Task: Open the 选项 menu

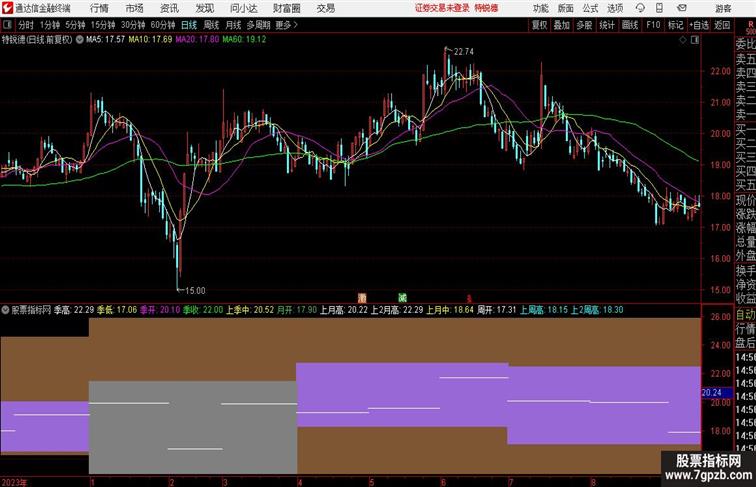Action: point(615,8)
